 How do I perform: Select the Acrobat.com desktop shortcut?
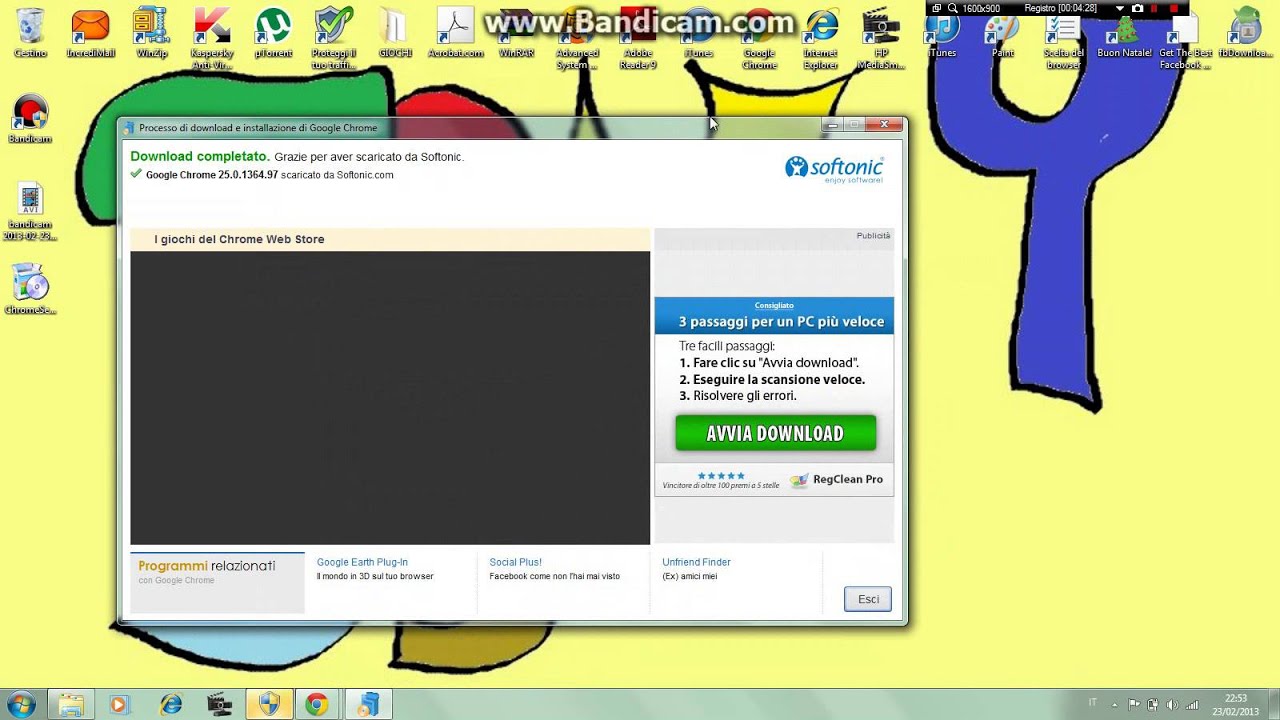point(455,33)
